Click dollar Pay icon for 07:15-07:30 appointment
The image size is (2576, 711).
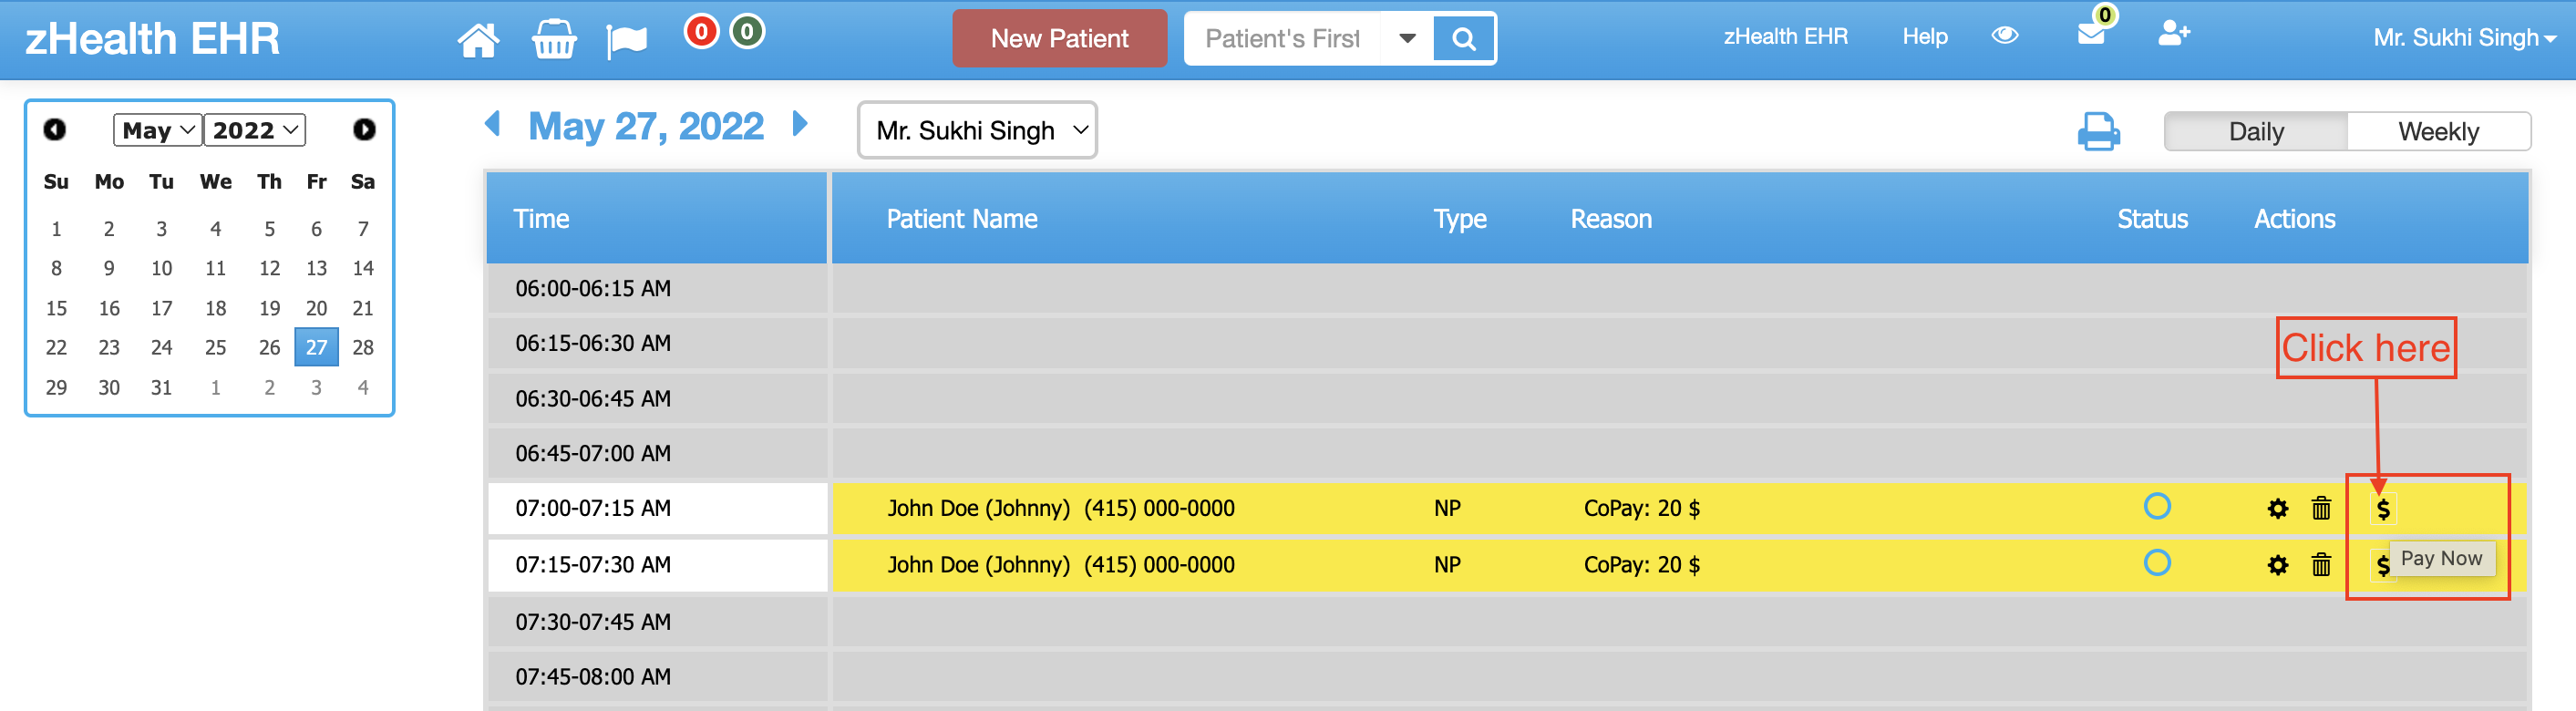(2382, 566)
